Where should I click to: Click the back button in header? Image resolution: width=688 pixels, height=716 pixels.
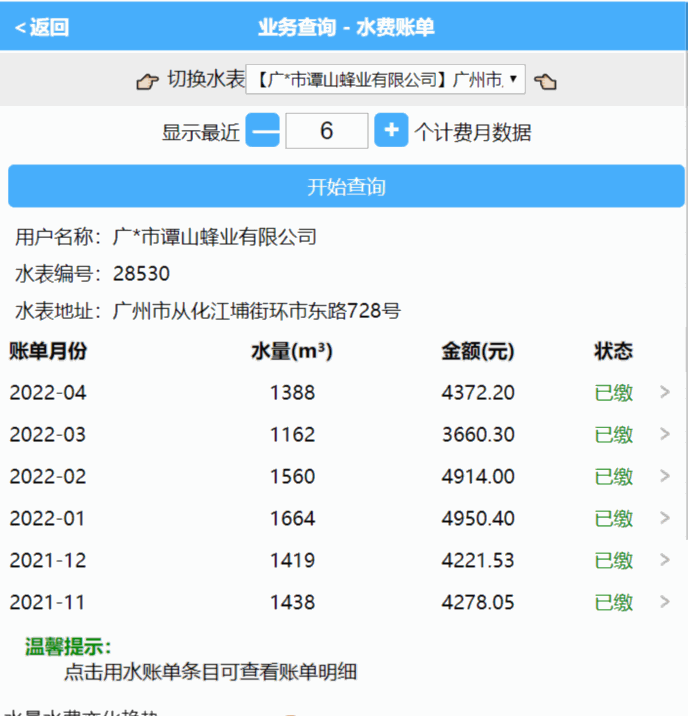(42, 28)
